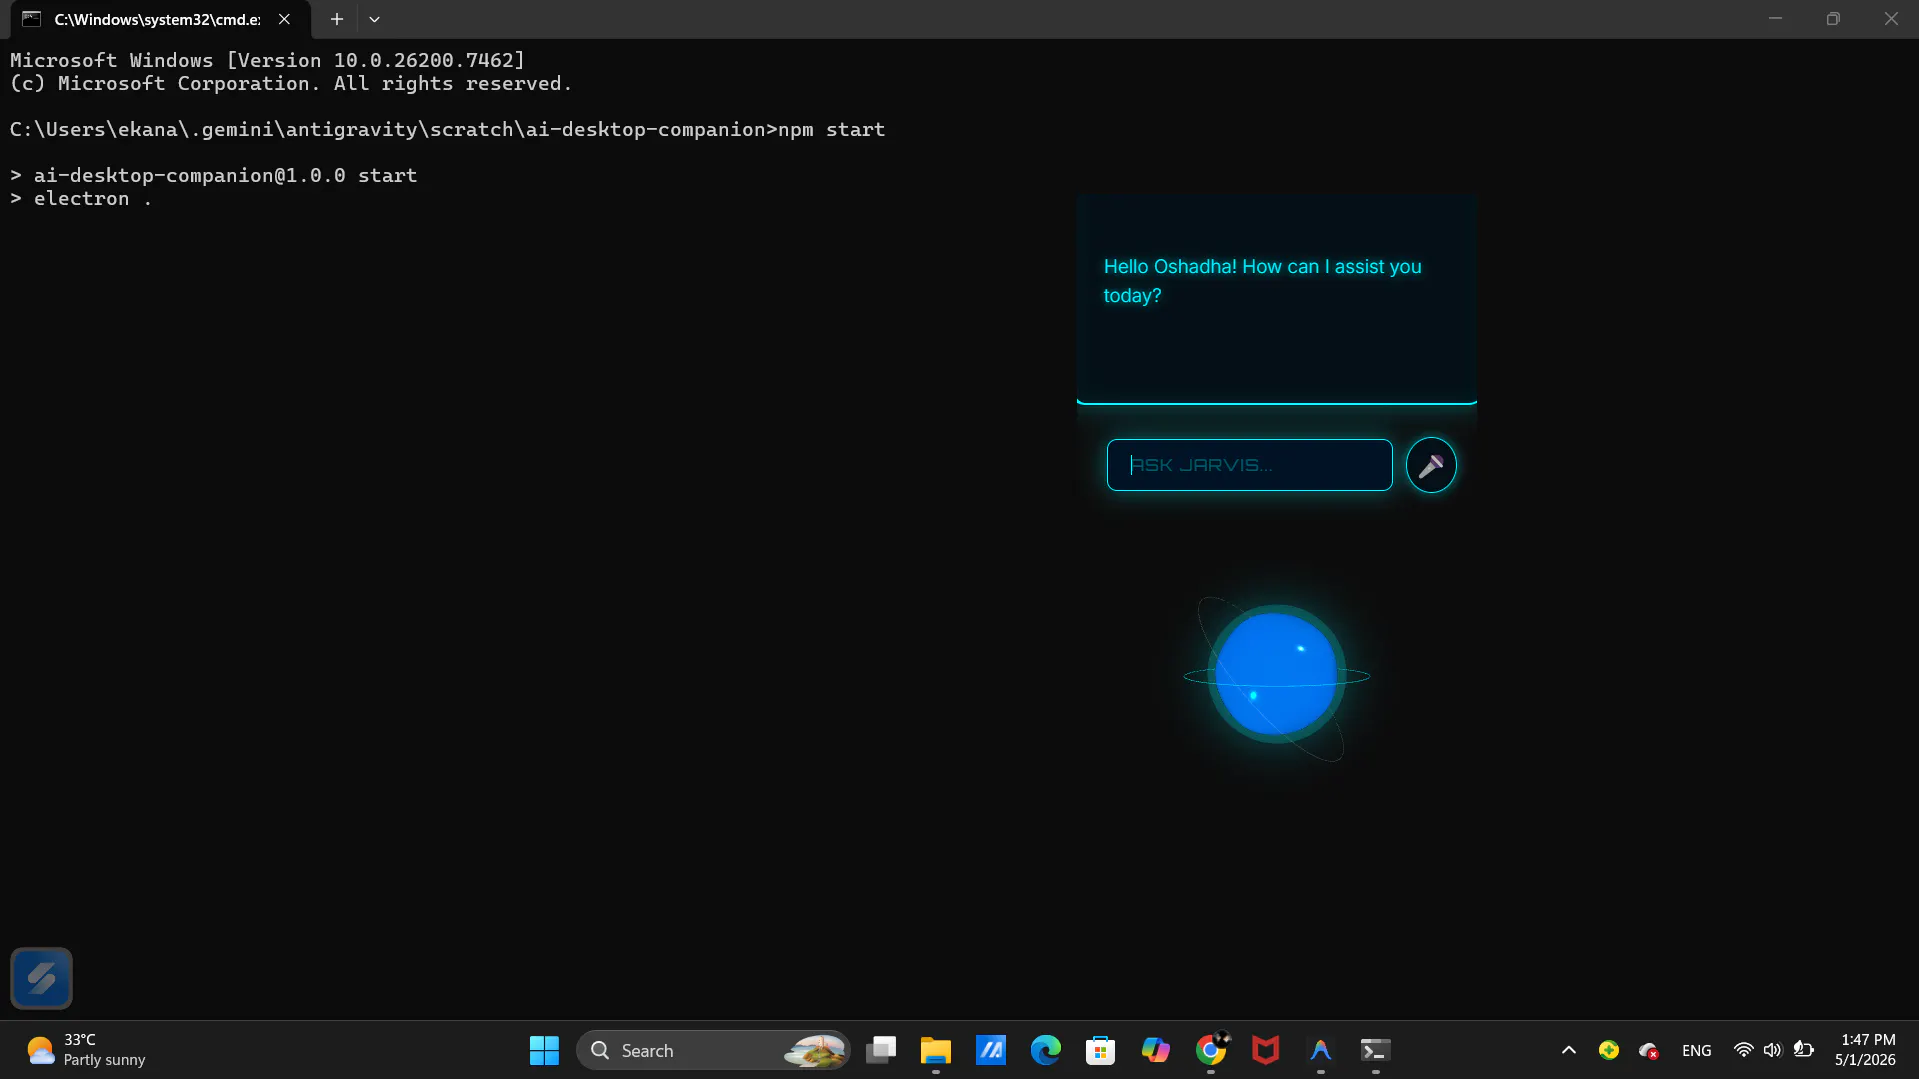This screenshot has height=1079, width=1919.
Task: Restore down the terminal window
Action: (1833, 19)
